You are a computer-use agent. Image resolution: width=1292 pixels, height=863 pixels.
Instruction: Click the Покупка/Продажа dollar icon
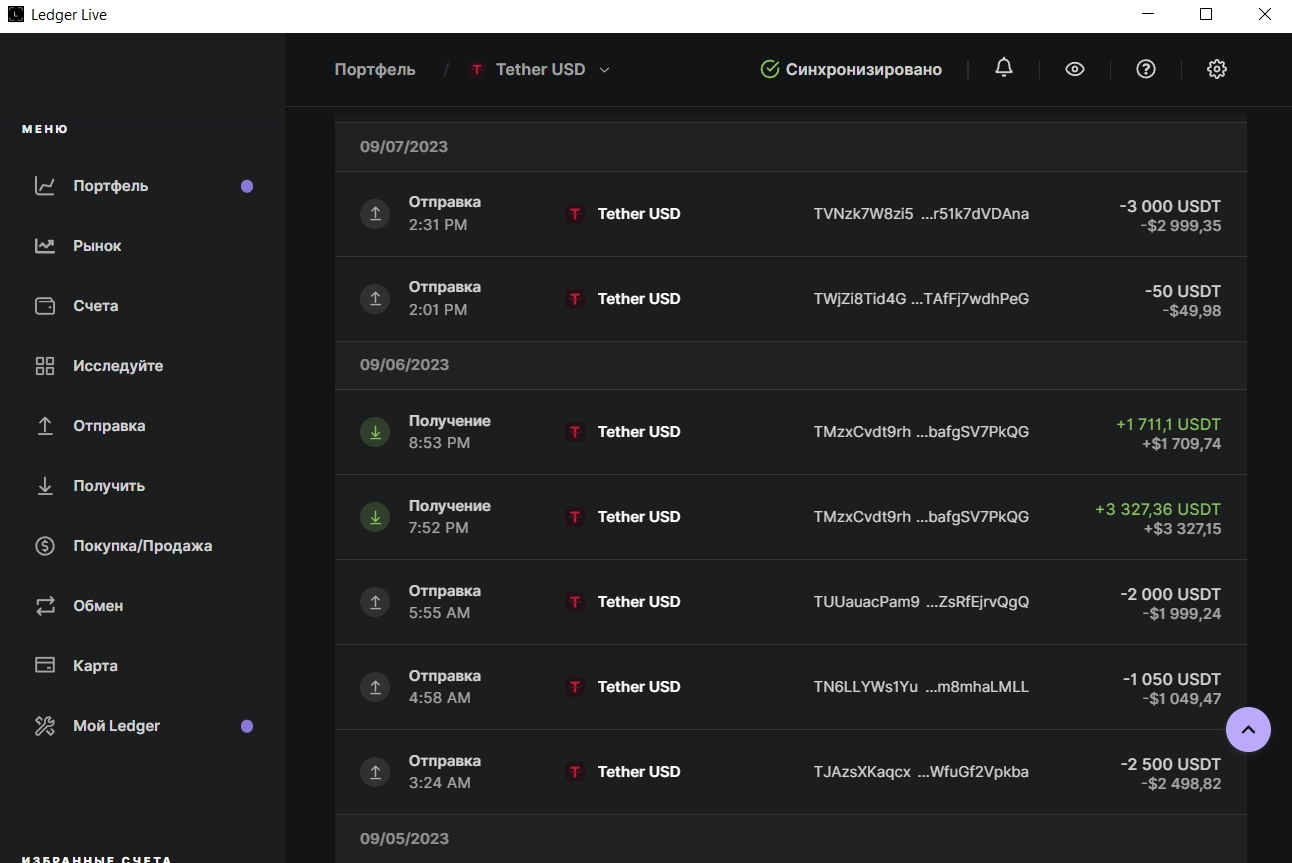point(45,546)
